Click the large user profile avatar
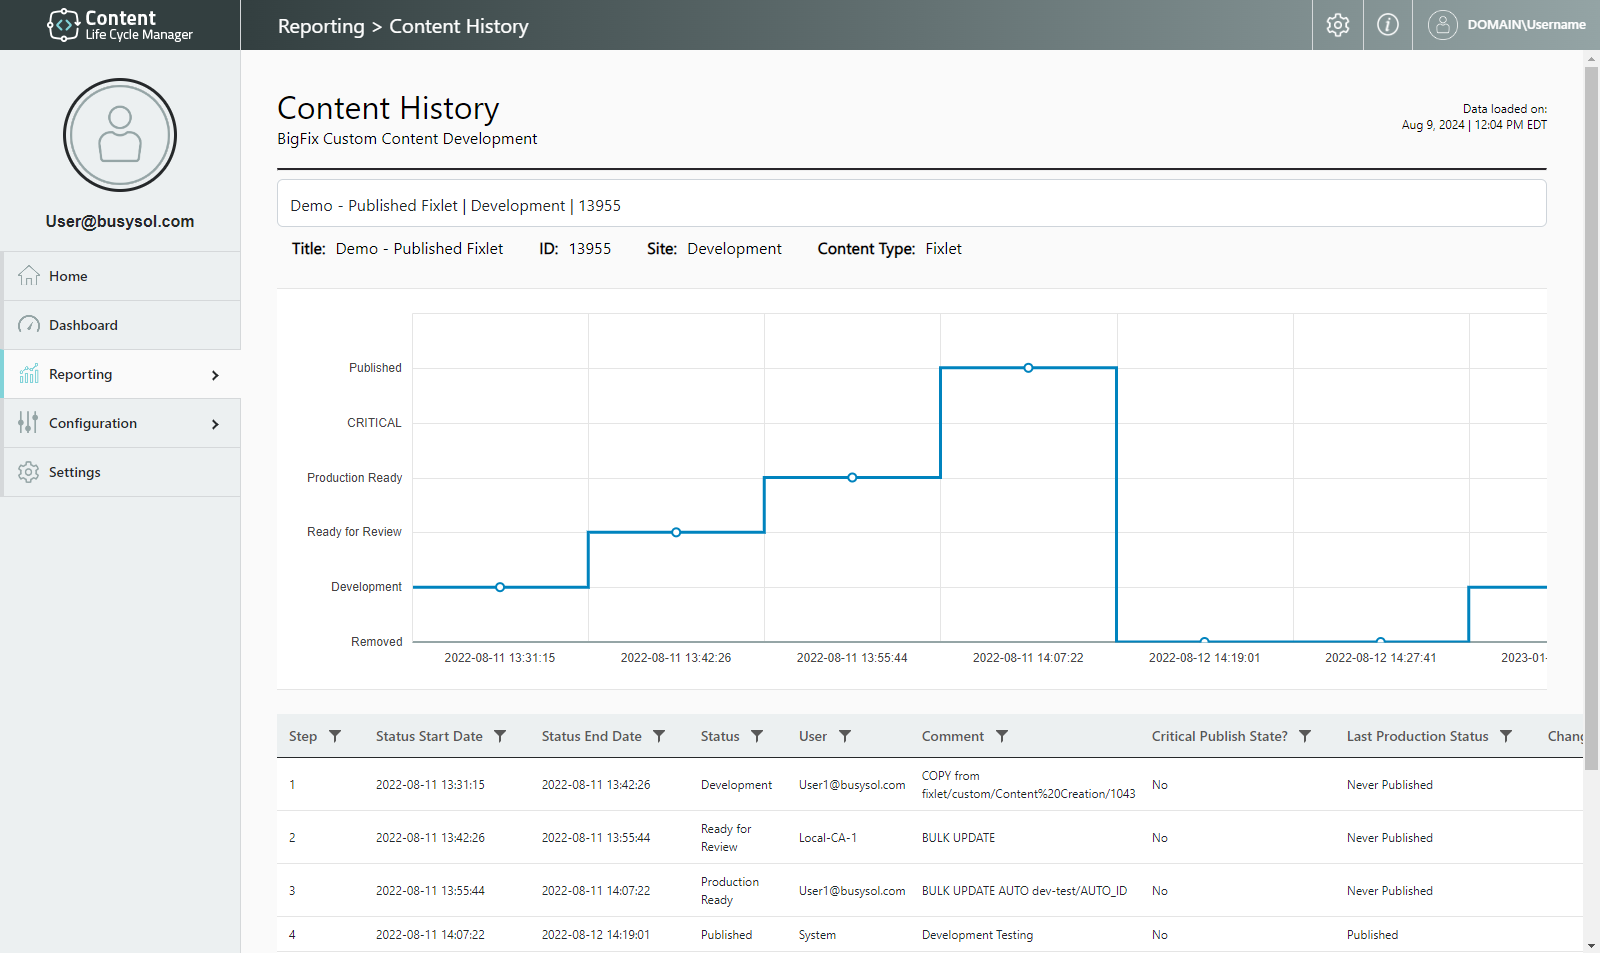Screen dimensions: 1600x953 [120, 135]
